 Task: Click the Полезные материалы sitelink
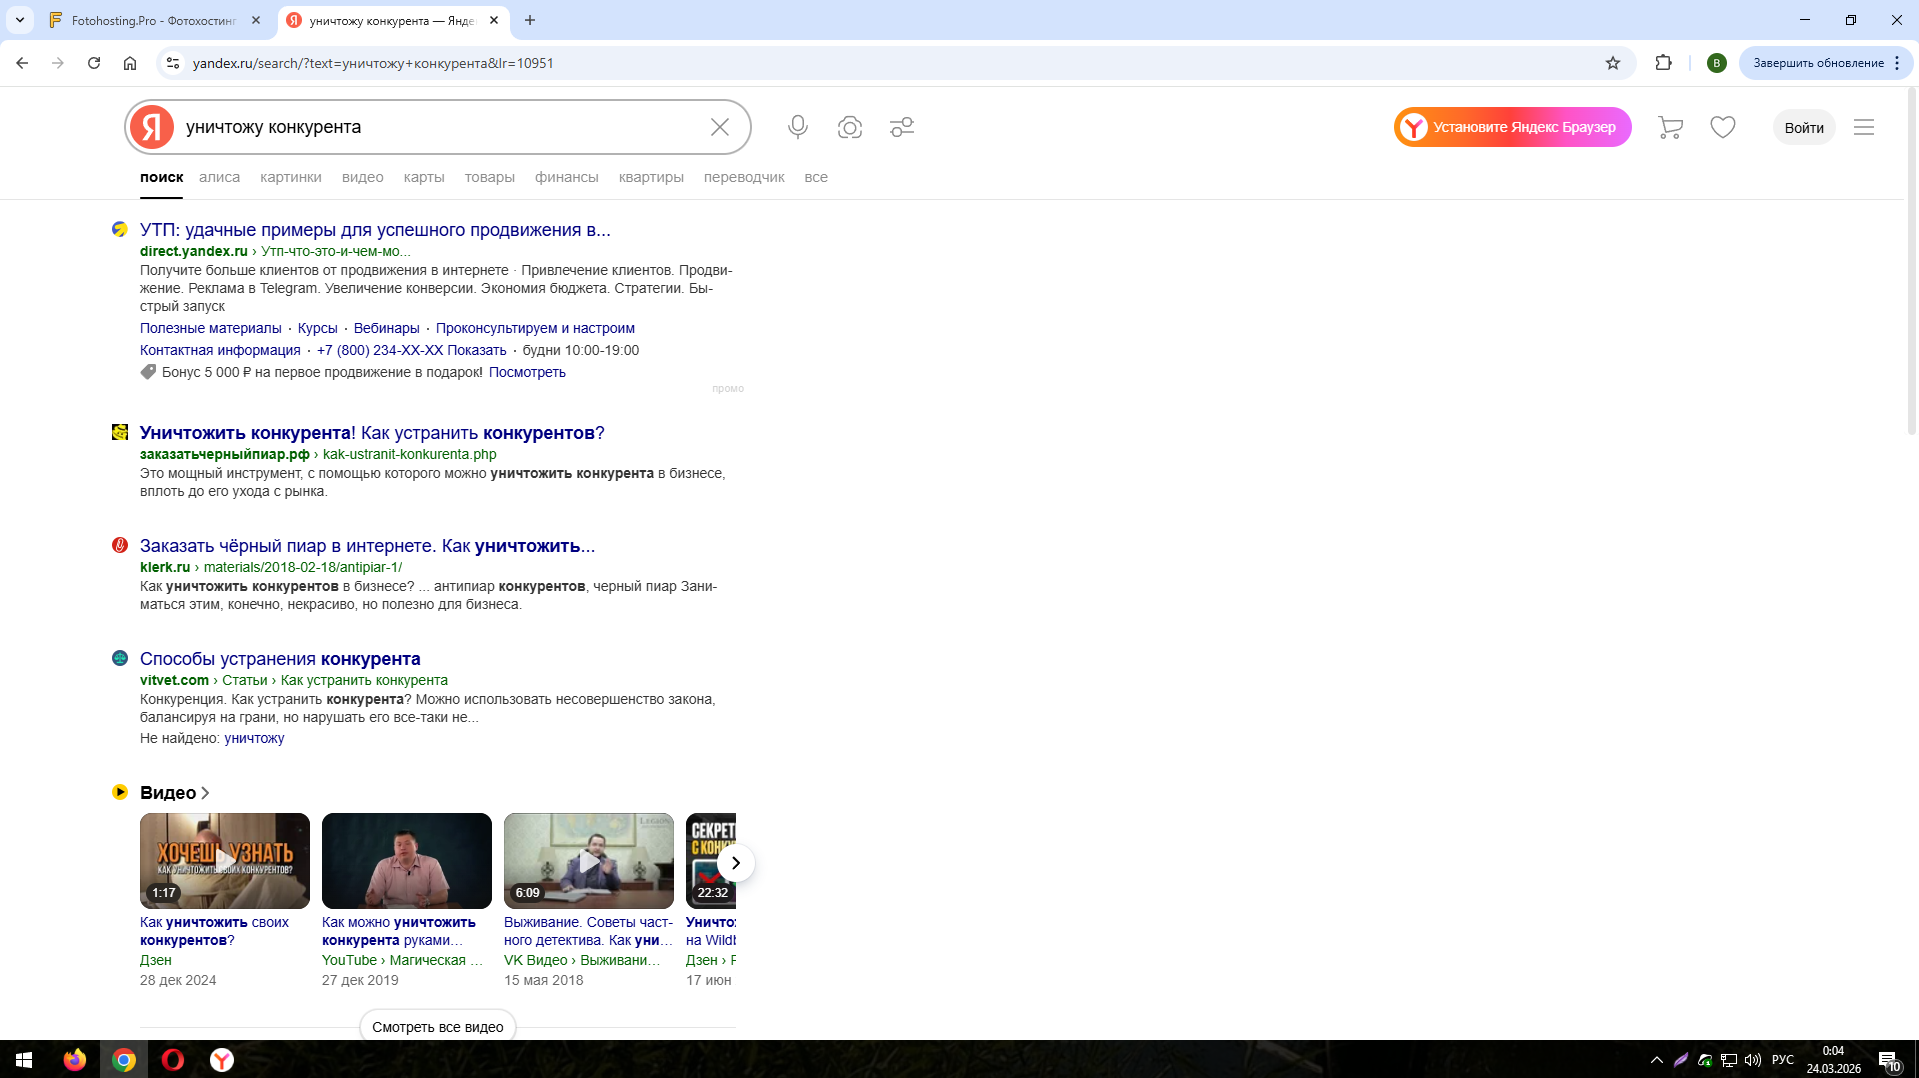tap(211, 328)
